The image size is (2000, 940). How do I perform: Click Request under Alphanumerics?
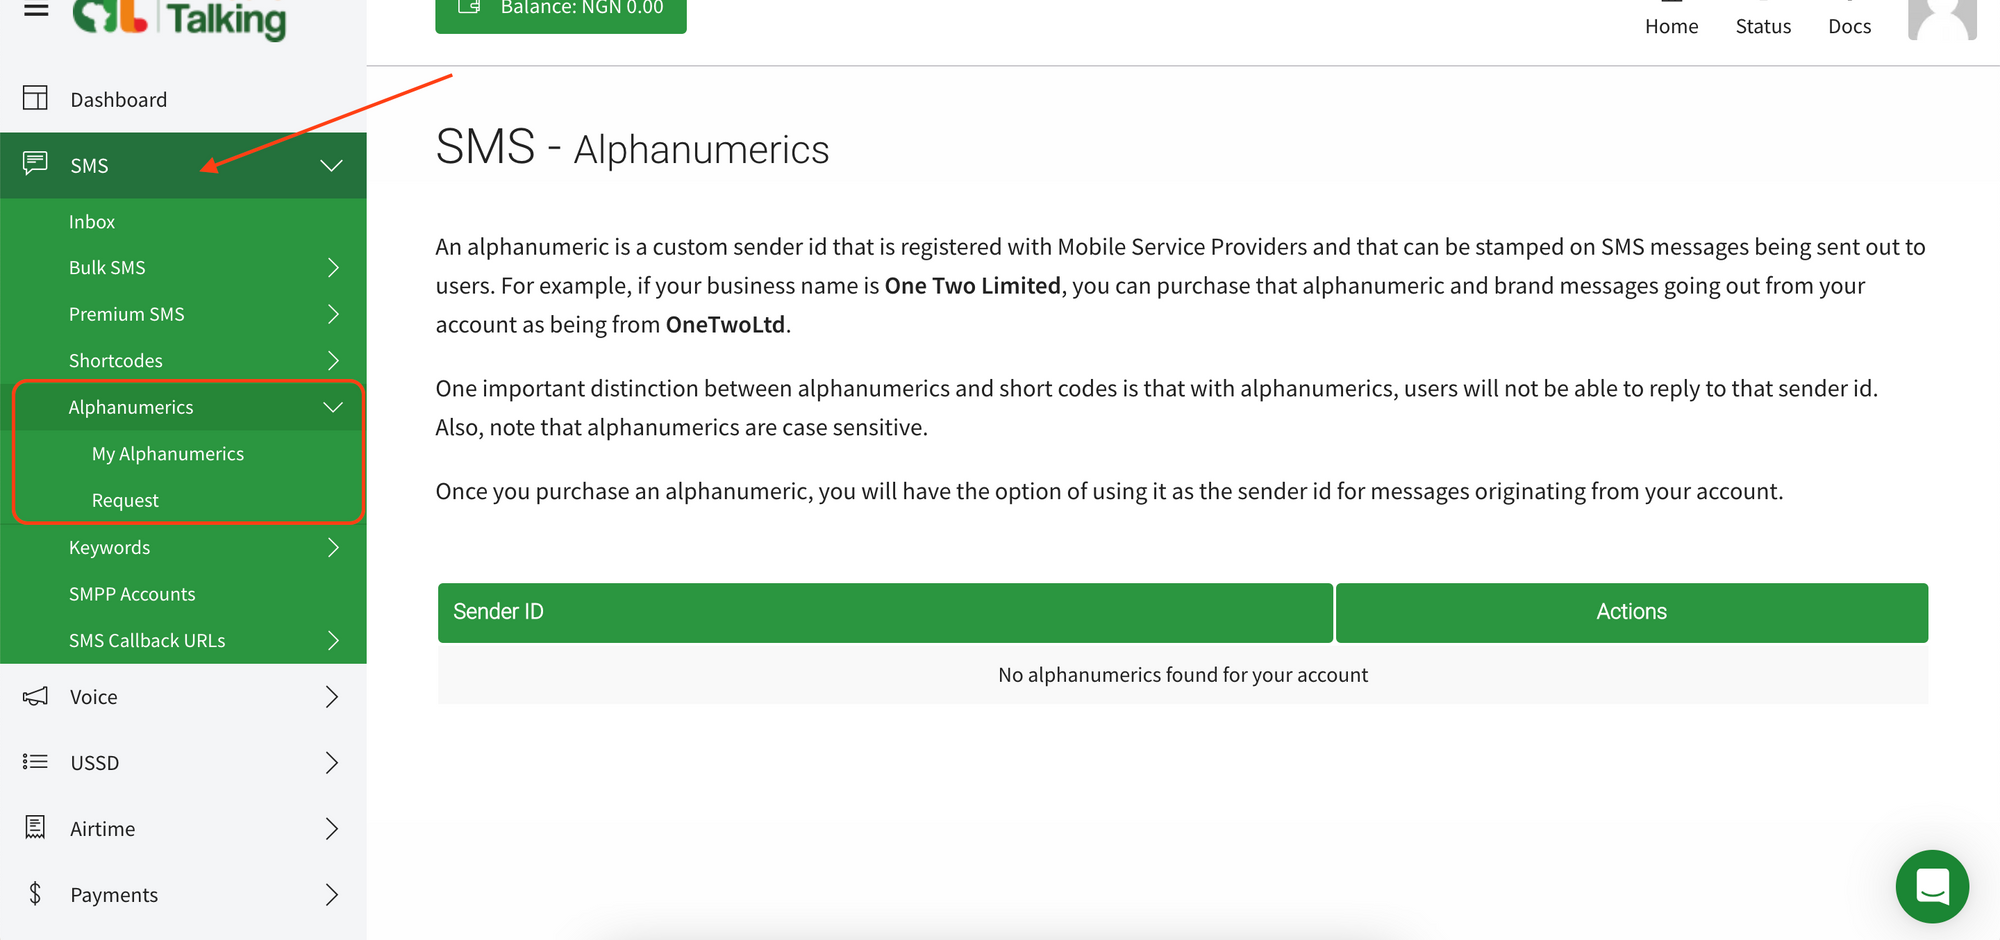125,499
